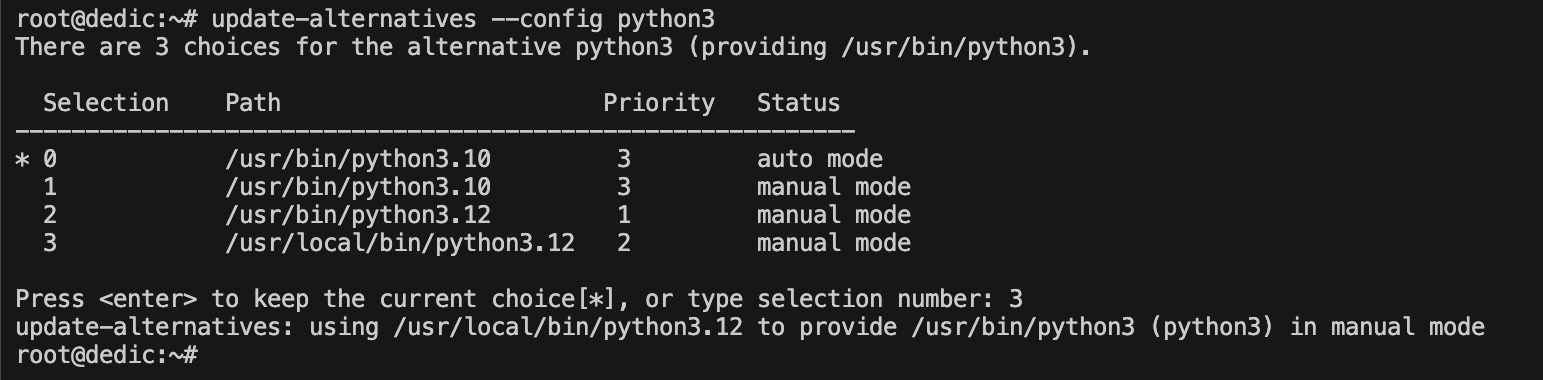Click the typed selection number 3 after prompt
The height and width of the screenshot is (380, 1543).
click(x=1016, y=299)
